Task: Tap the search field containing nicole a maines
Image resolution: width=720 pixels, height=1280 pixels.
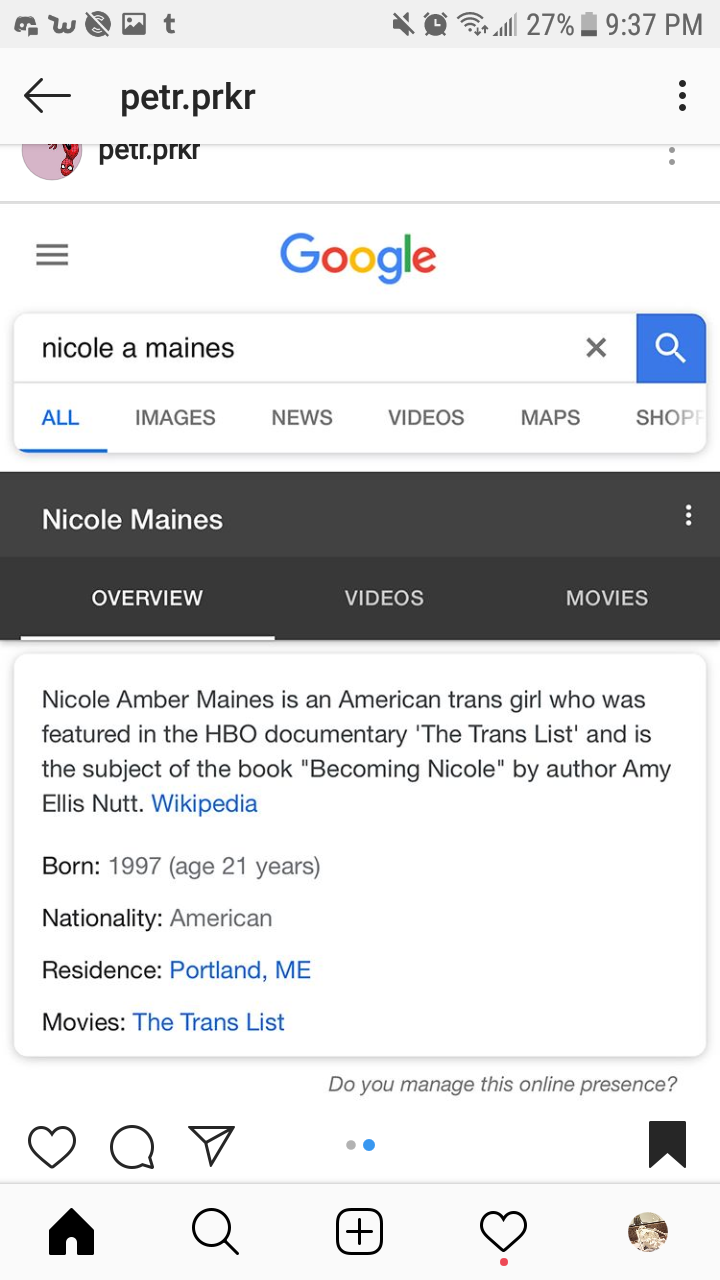Action: click(x=300, y=348)
